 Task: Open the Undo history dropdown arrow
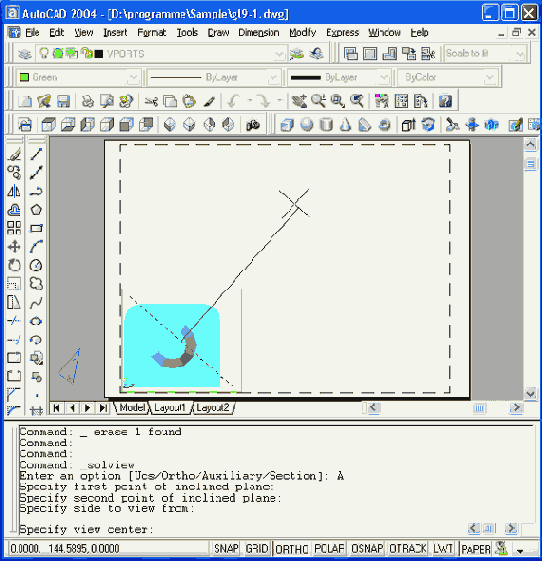tap(249, 102)
